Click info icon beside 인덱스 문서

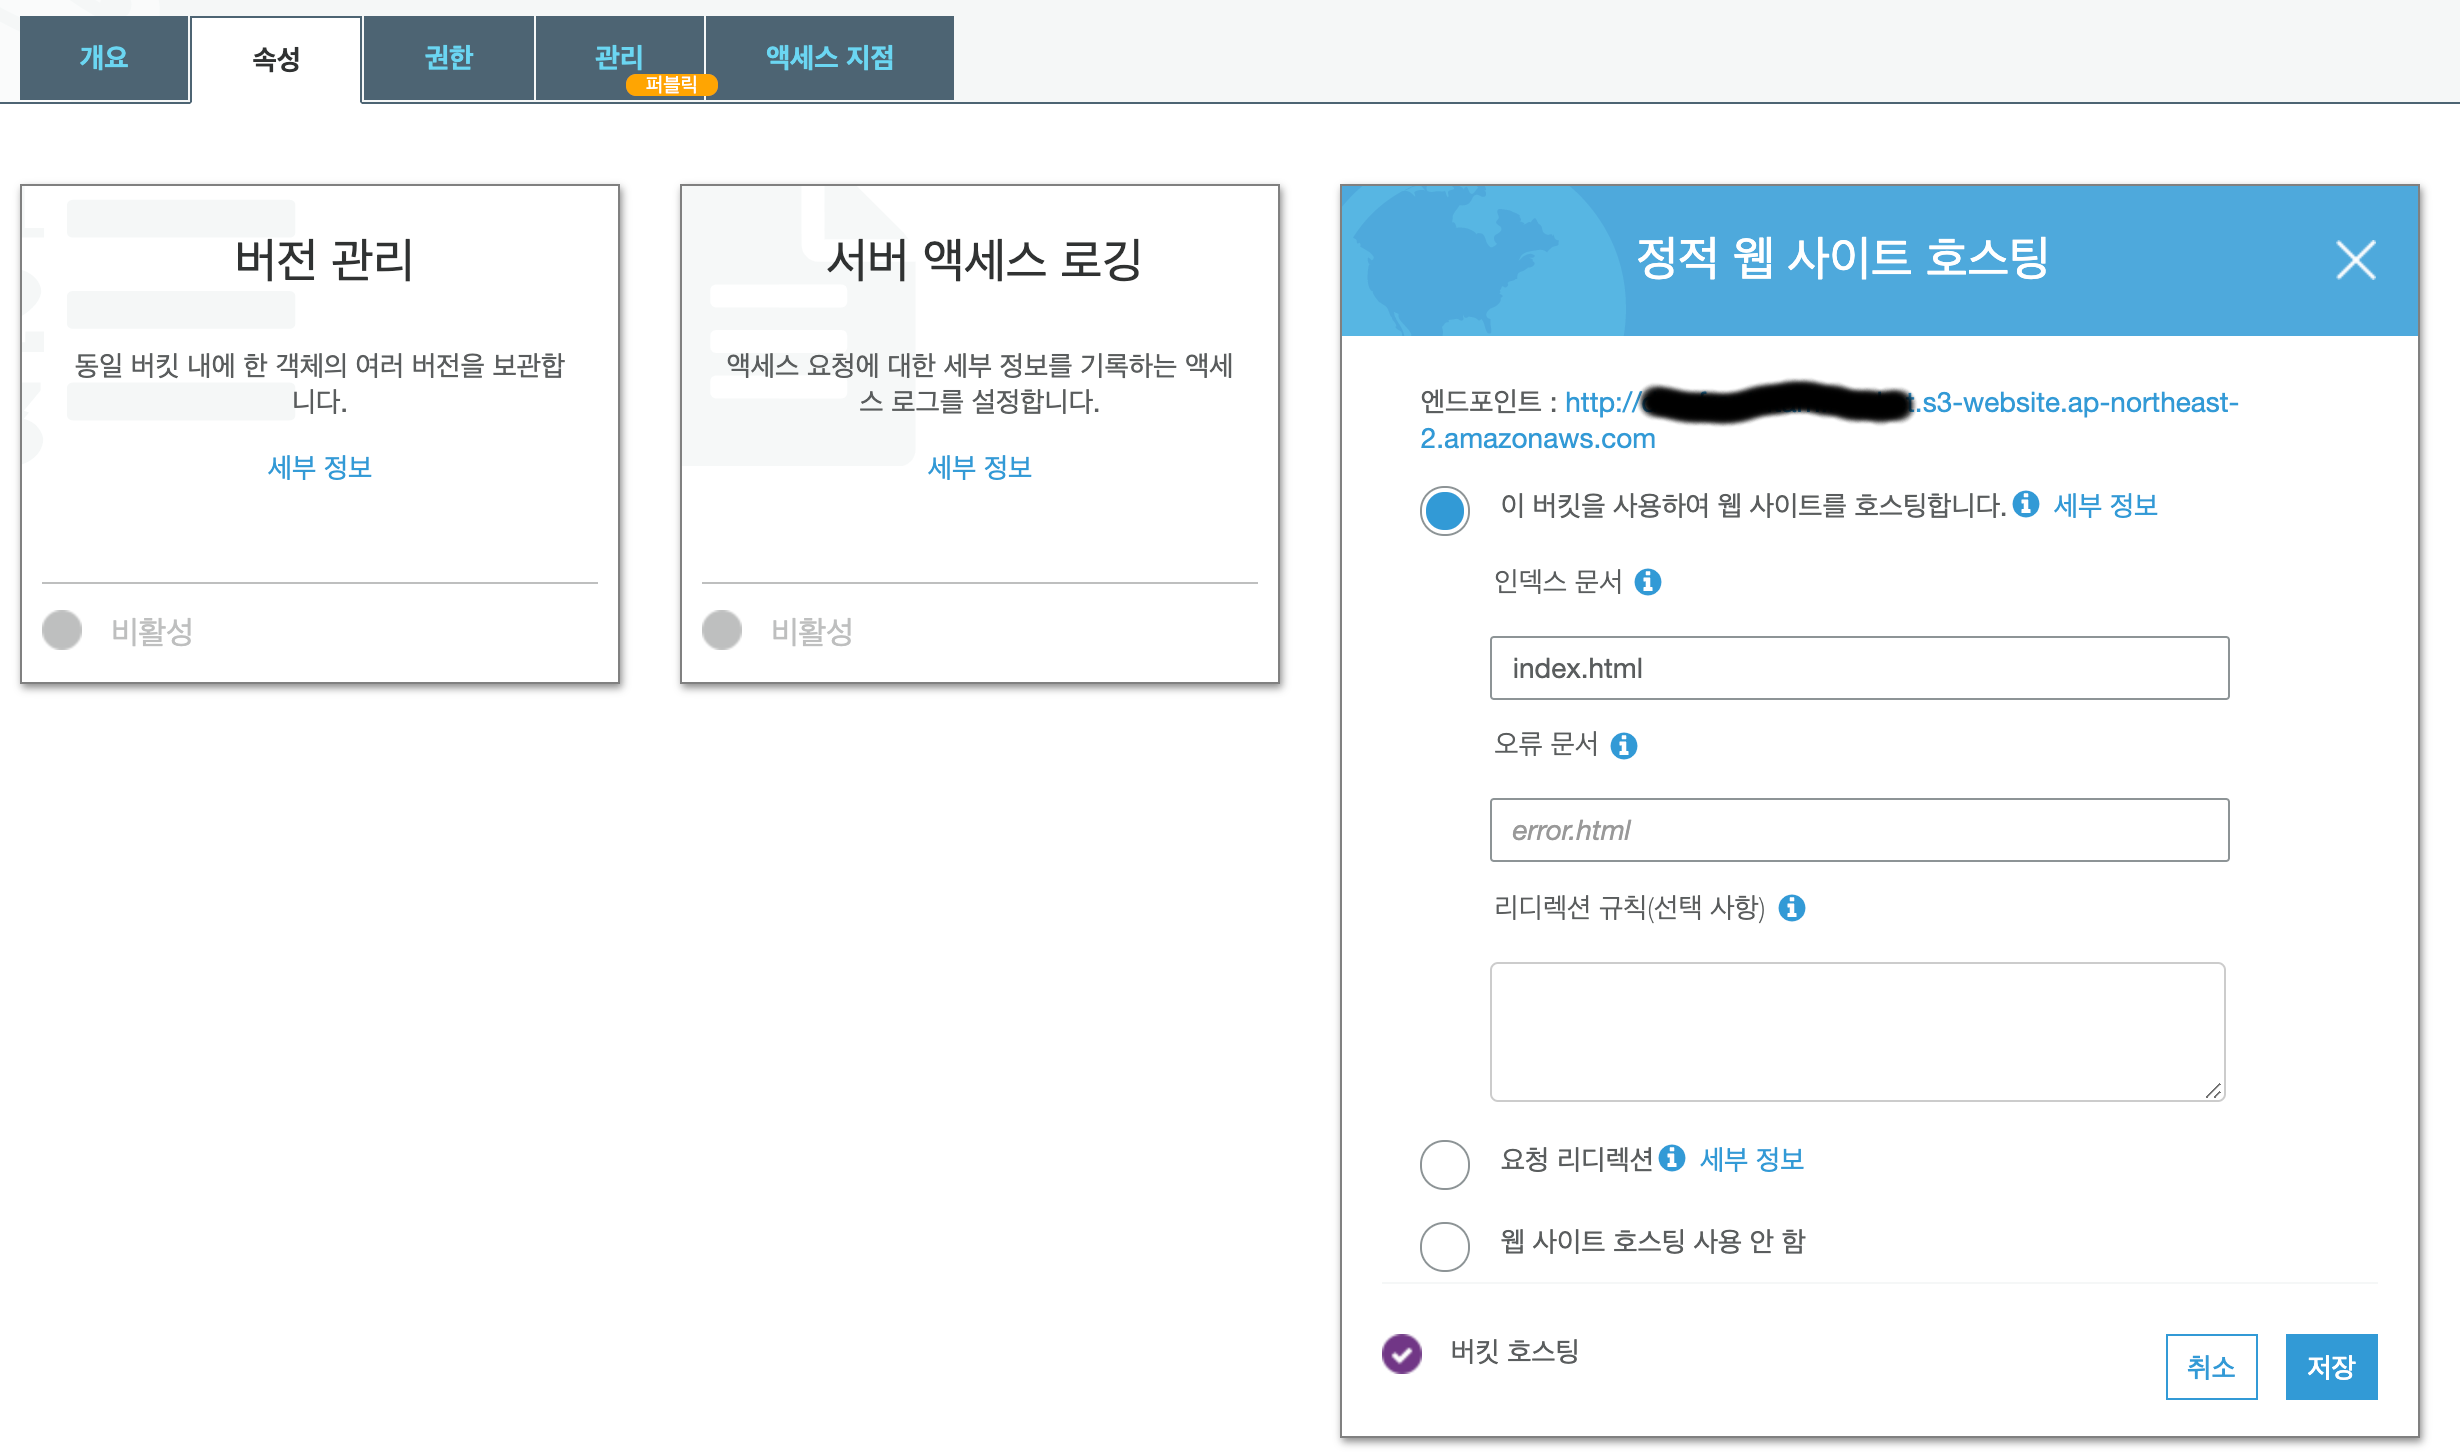point(1648,581)
